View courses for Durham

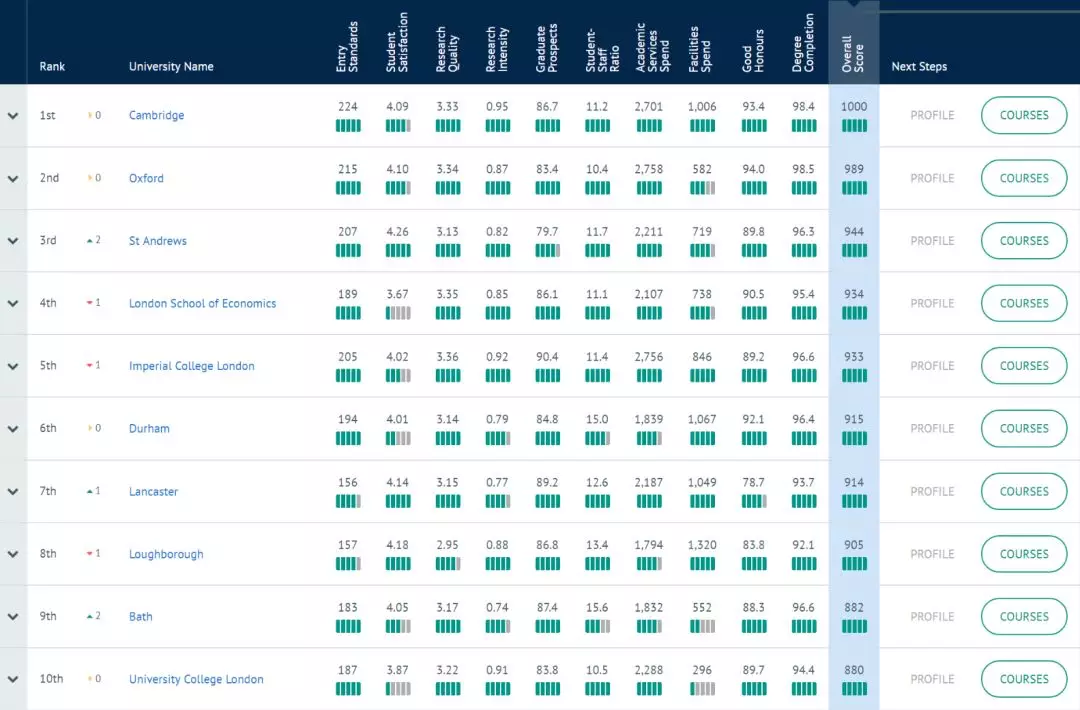point(1024,428)
